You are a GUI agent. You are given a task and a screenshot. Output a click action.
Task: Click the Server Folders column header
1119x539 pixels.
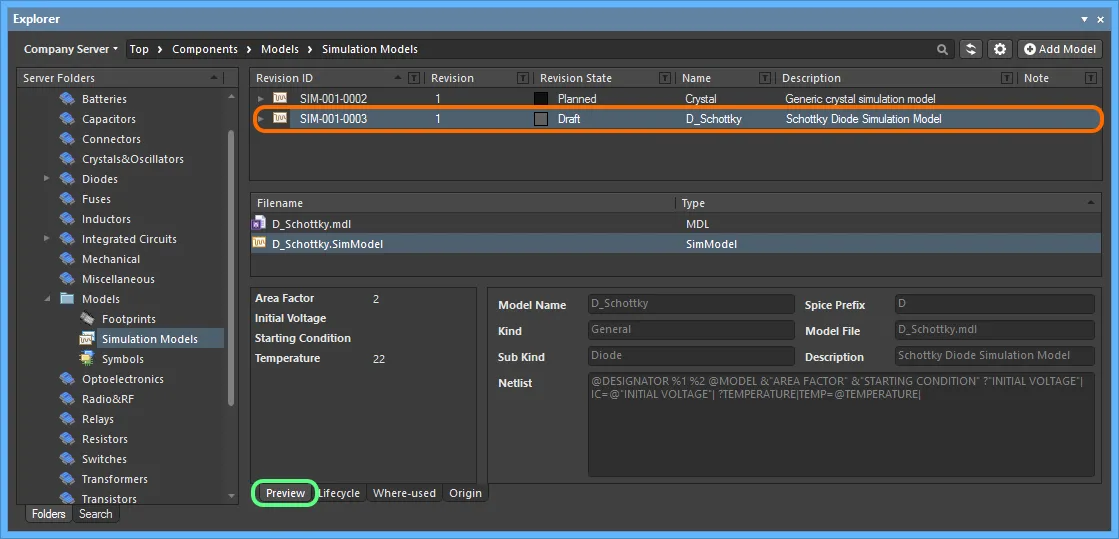120,78
